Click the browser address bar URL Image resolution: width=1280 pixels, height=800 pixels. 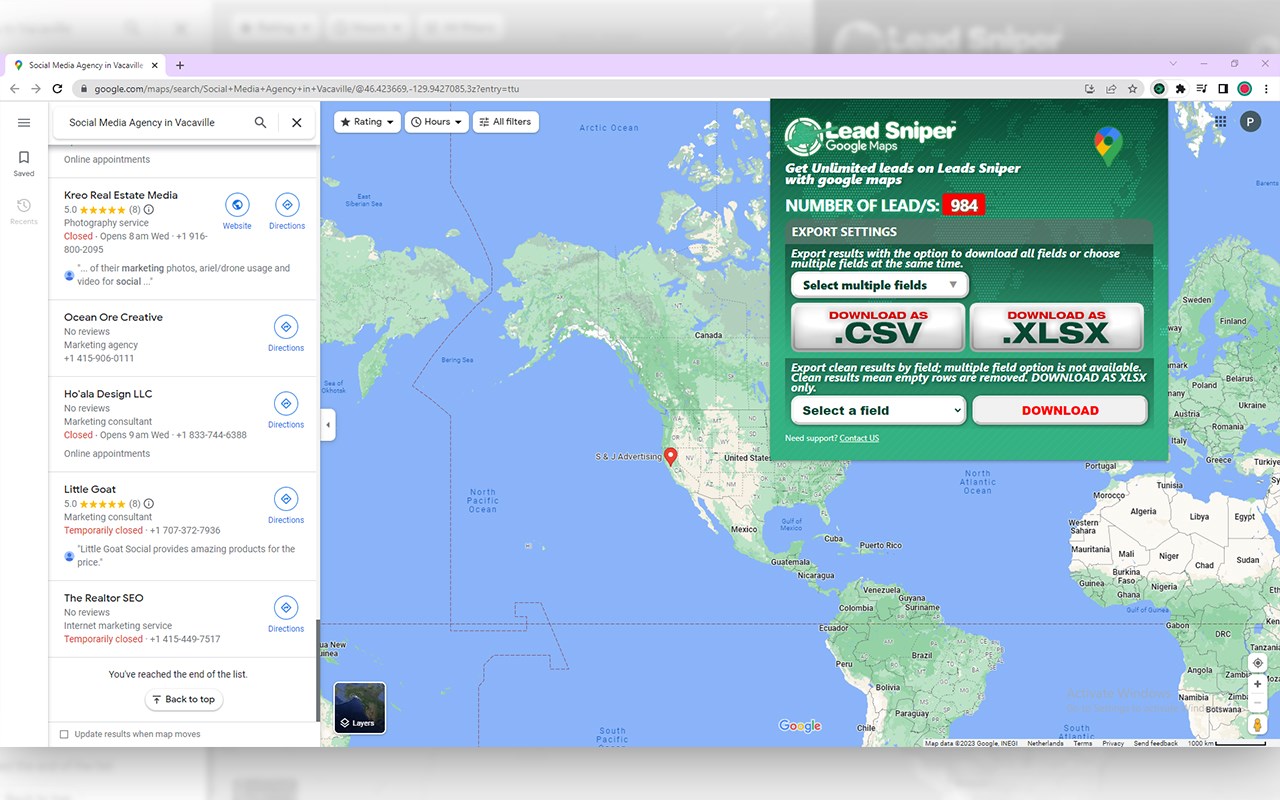[x=306, y=89]
